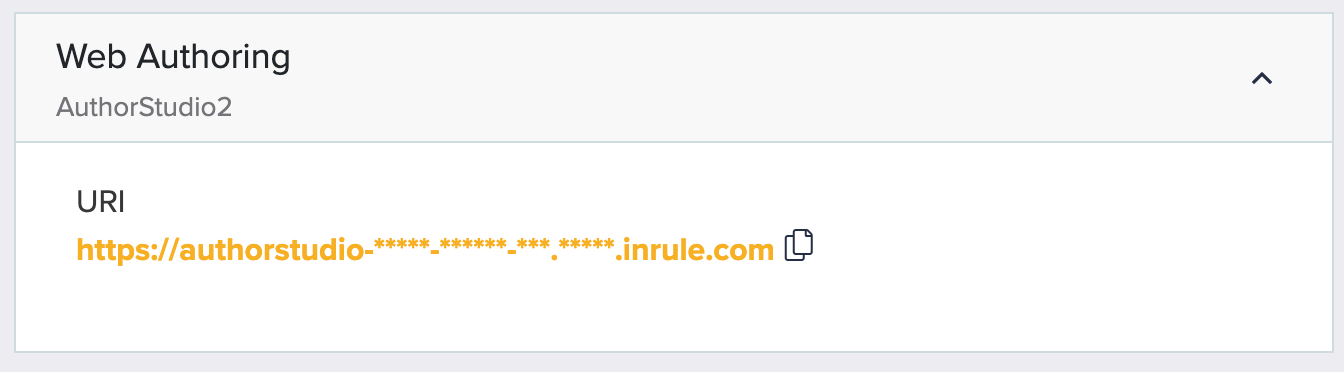Toggle the up-arrow in panel header
Screen dimensions: 1344x372
coord(1262,78)
